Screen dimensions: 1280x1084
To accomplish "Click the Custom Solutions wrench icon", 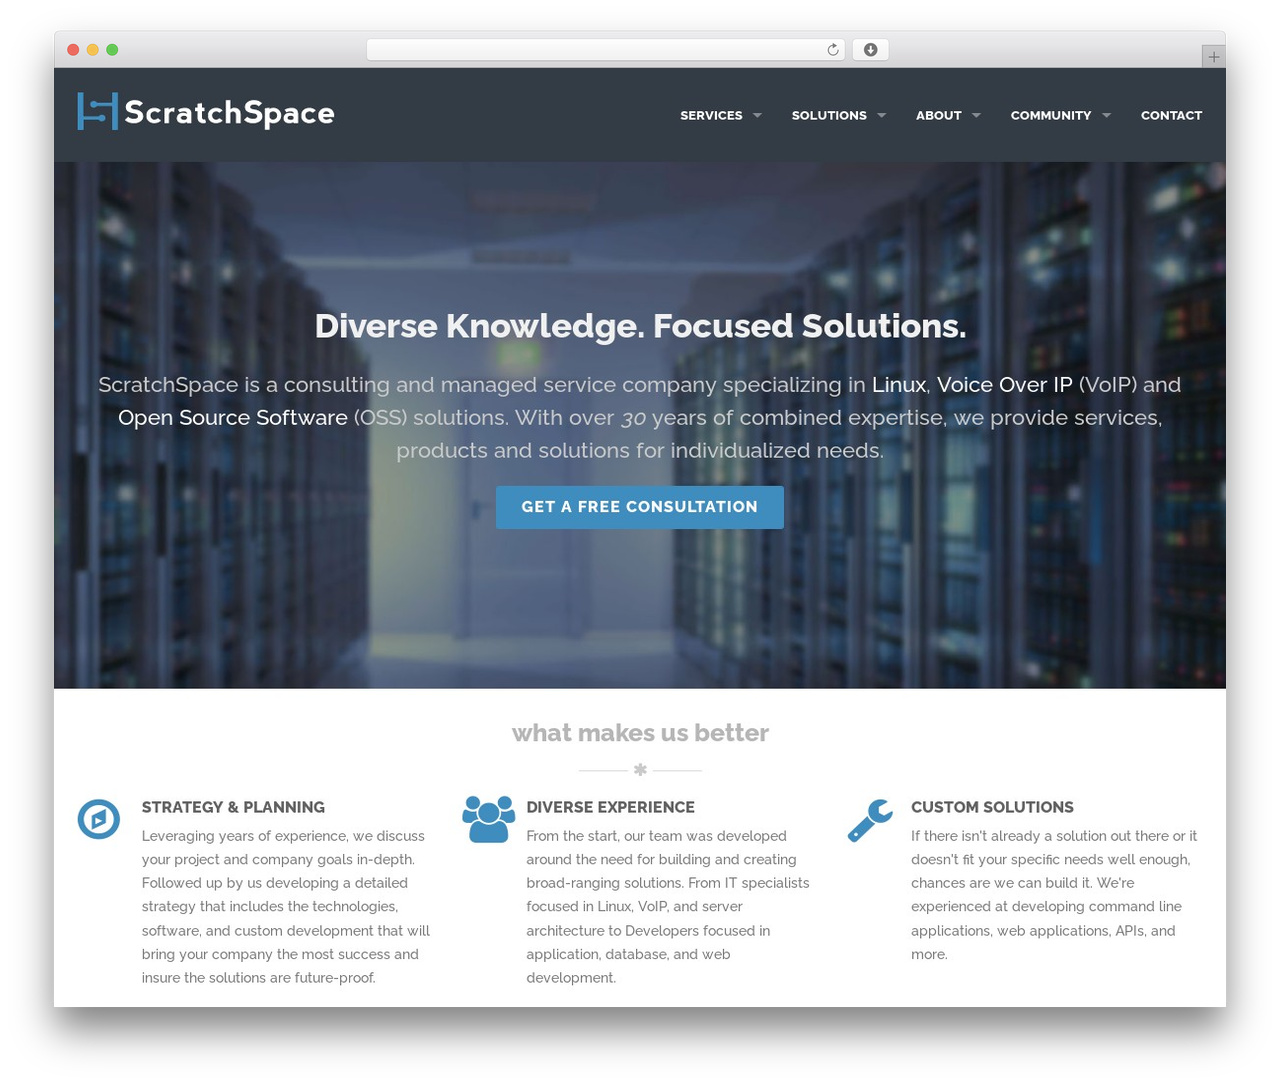I will click(870, 820).
